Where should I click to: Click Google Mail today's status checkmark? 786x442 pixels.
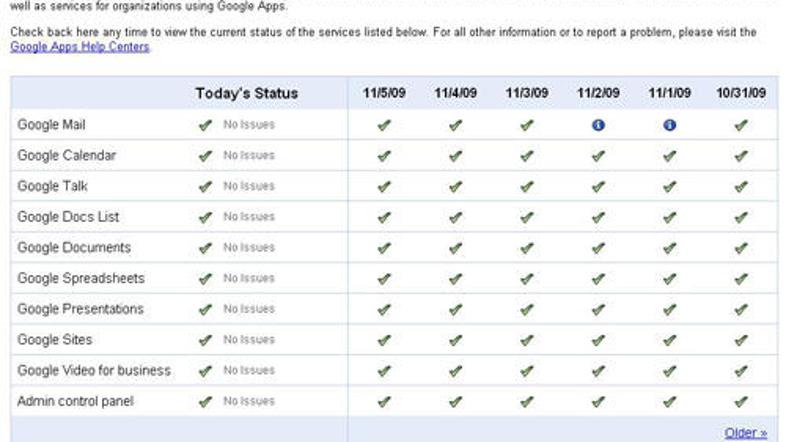tap(205, 126)
